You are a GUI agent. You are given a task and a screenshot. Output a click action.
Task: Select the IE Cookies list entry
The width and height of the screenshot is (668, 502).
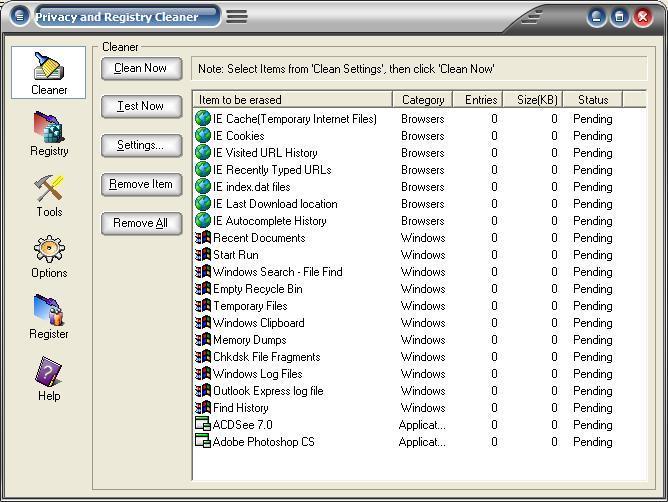click(x=238, y=136)
